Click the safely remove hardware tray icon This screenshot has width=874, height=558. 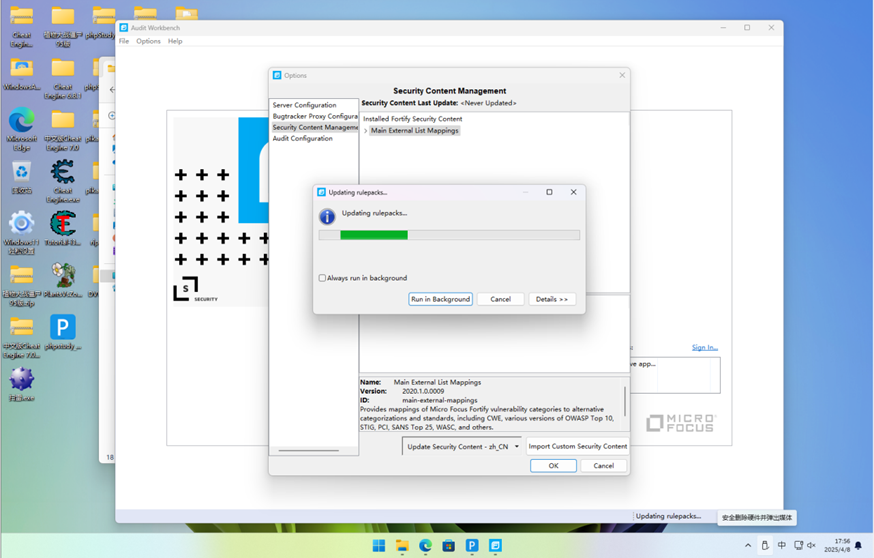(x=765, y=545)
